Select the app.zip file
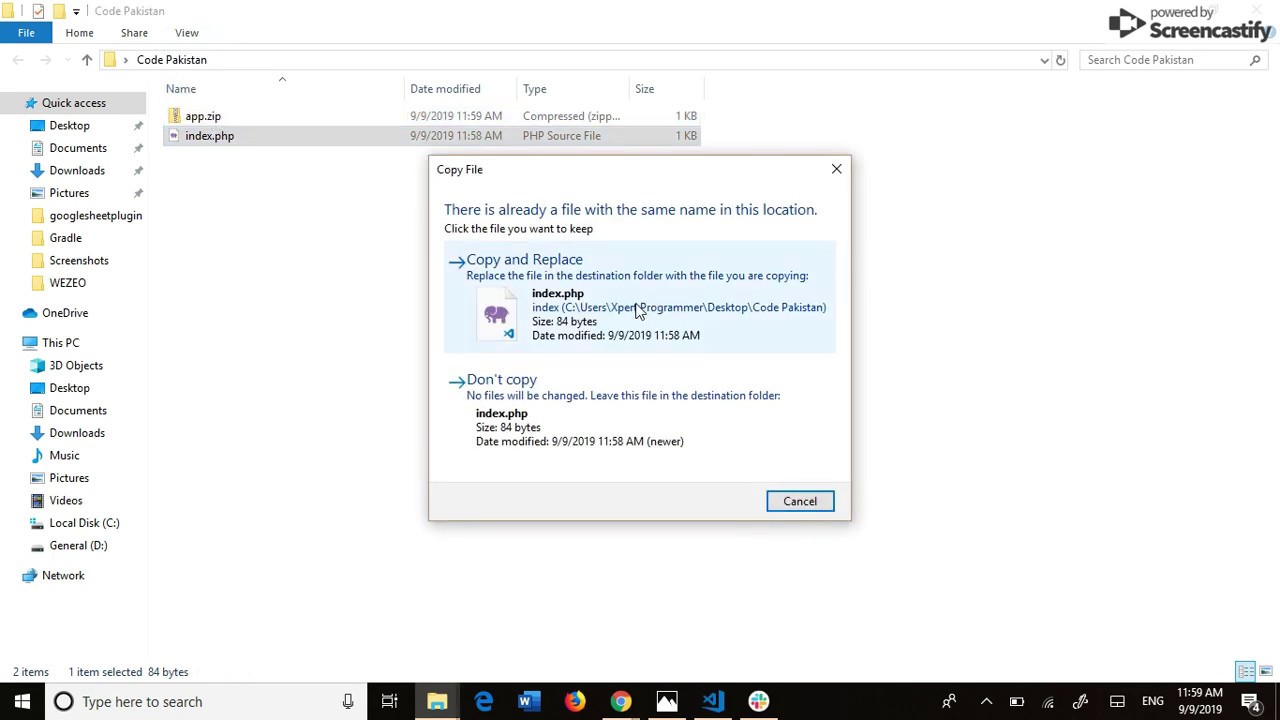 (431, 116)
